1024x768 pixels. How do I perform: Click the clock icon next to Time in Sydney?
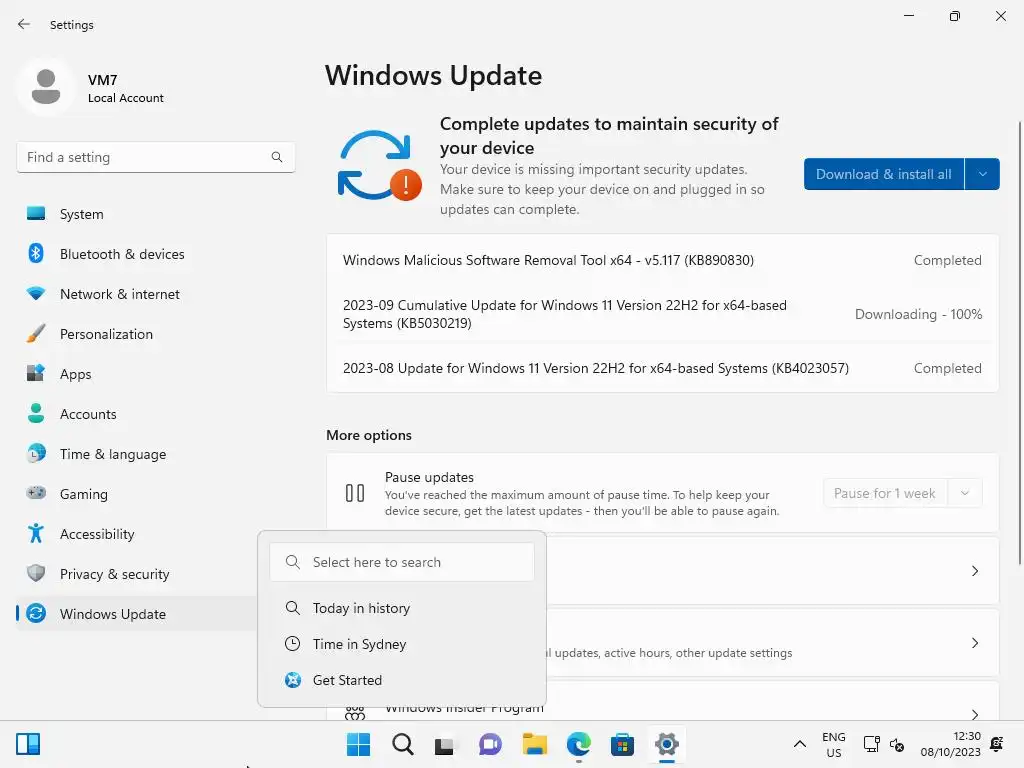tap(293, 644)
